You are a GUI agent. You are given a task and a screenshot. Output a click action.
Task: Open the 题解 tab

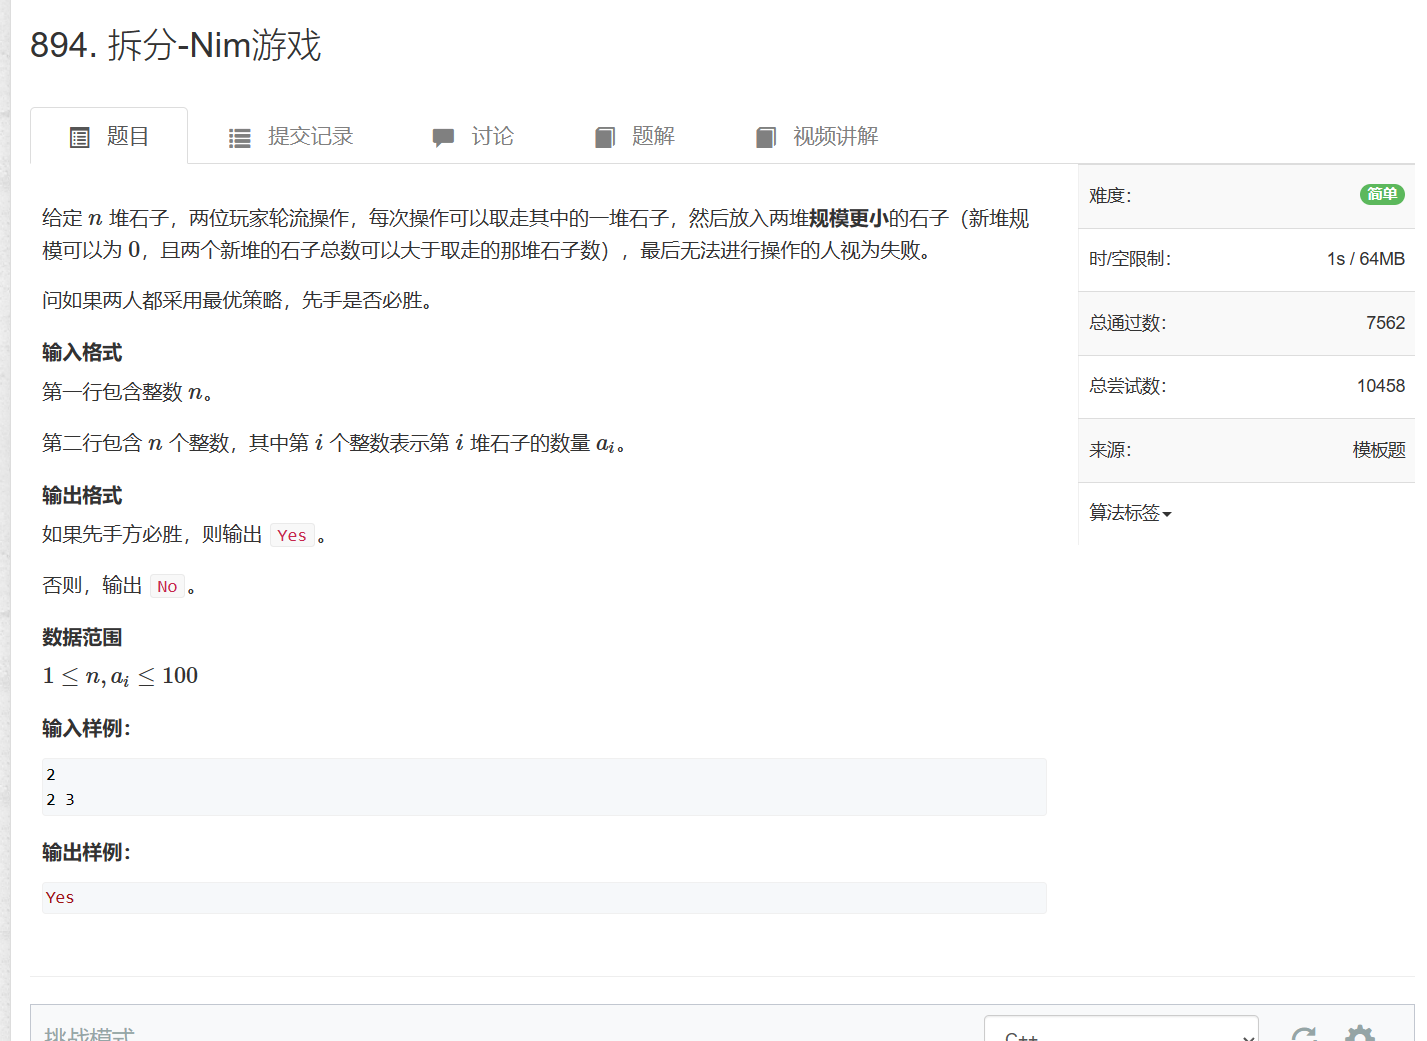coord(634,136)
